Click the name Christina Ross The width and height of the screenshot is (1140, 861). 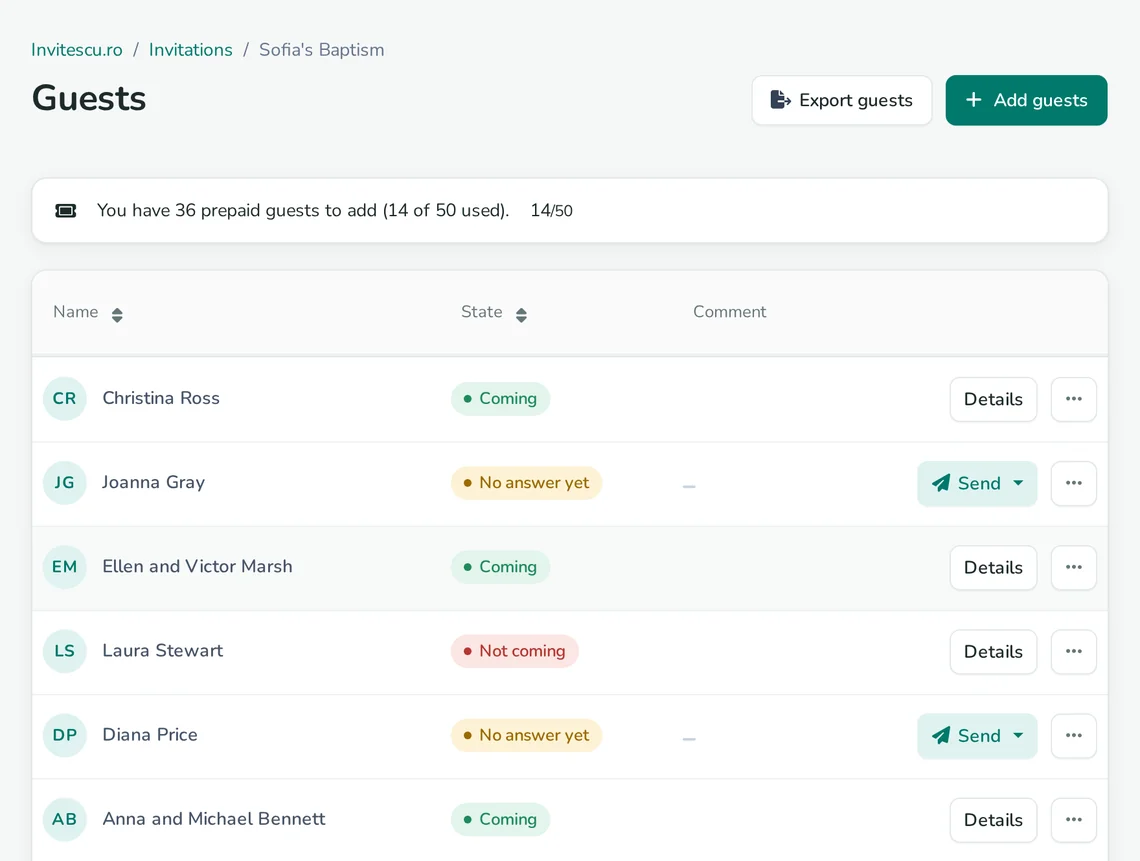point(161,399)
